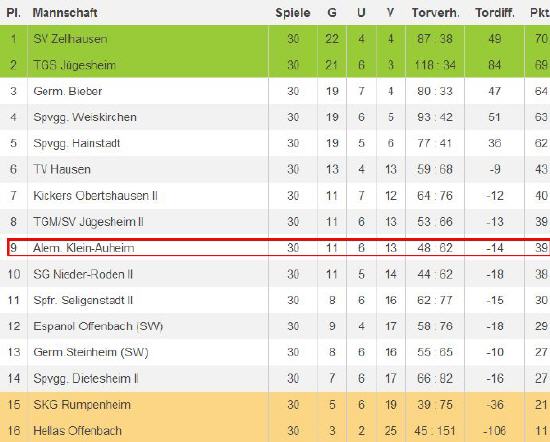Click Kickers Obertshausen II team
The width and height of the screenshot is (550, 442).
click(x=95, y=195)
